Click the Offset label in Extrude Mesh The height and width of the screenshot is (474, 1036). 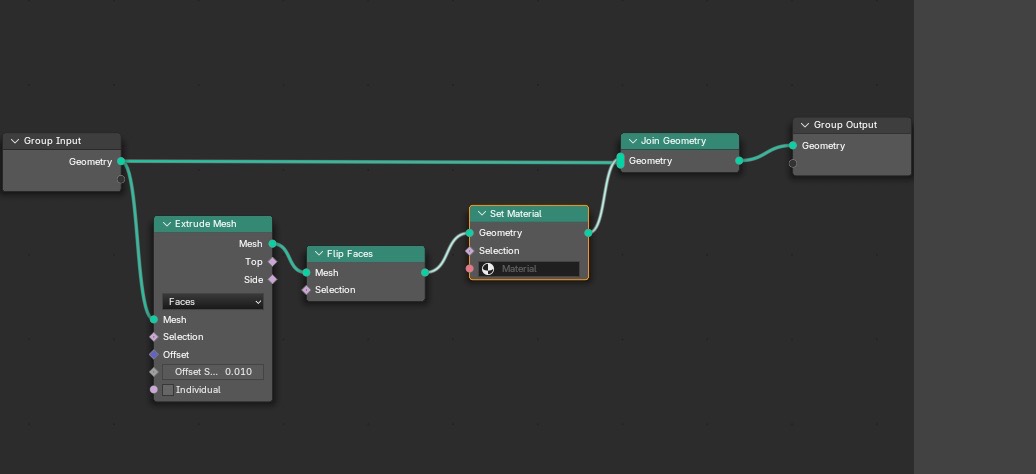pyautogui.click(x=176, y=354)
